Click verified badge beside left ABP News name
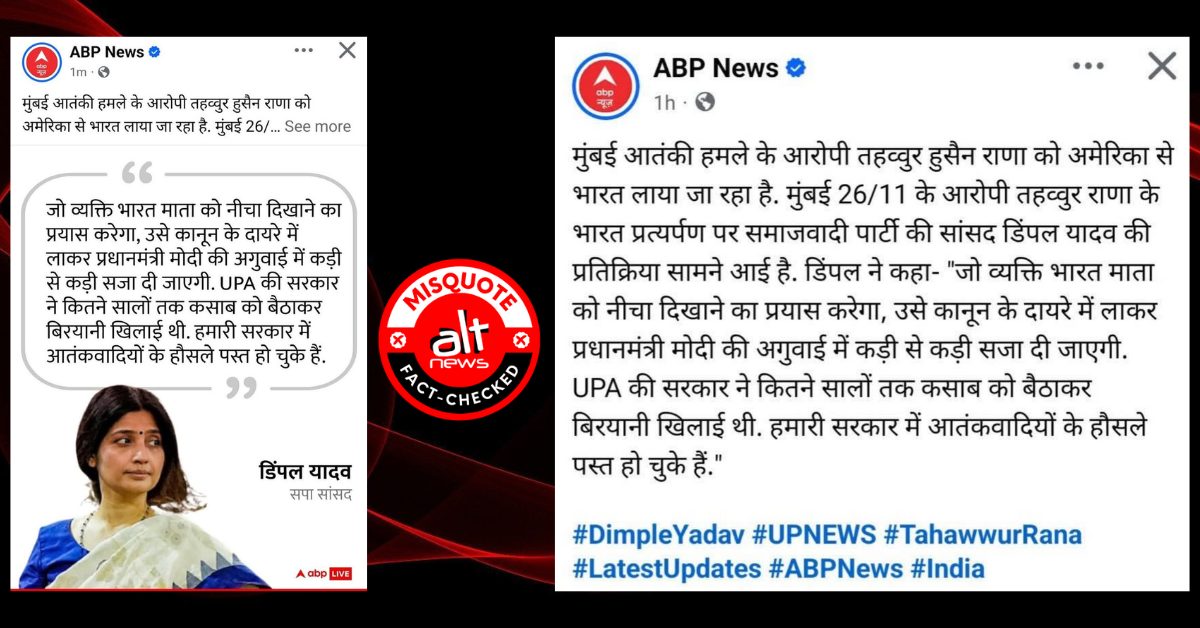Screen dimensions: 1200x628 [x=154, y=52]
